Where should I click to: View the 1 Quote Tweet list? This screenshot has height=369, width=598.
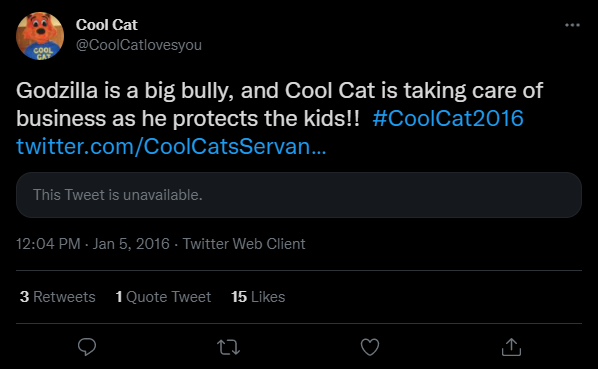click(x=163, y=297)
